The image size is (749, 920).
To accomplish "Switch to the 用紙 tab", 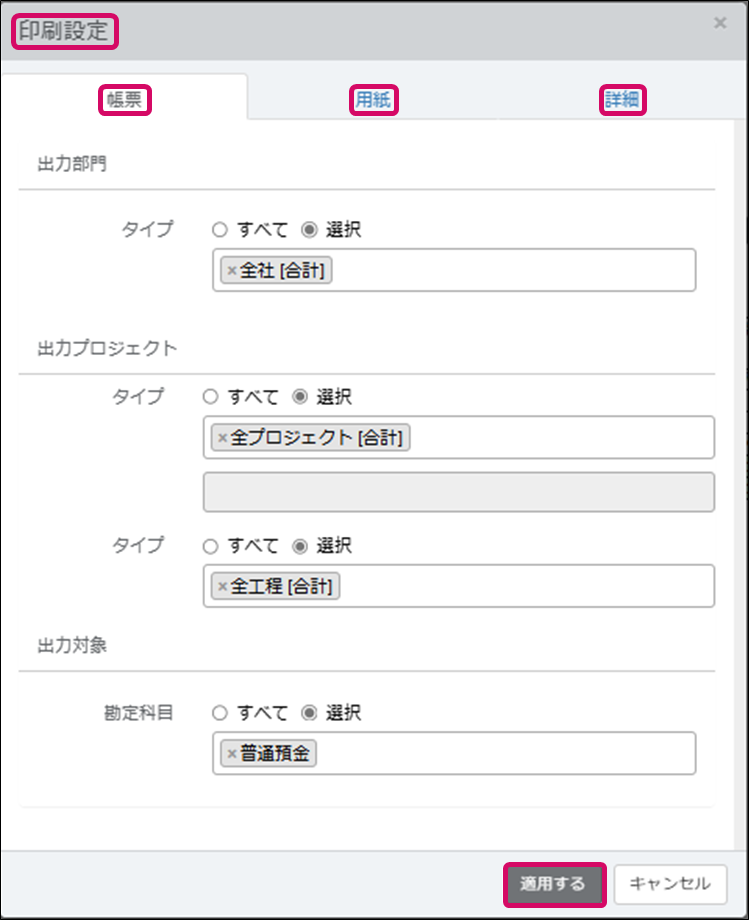I will click(x=374, y=100).
